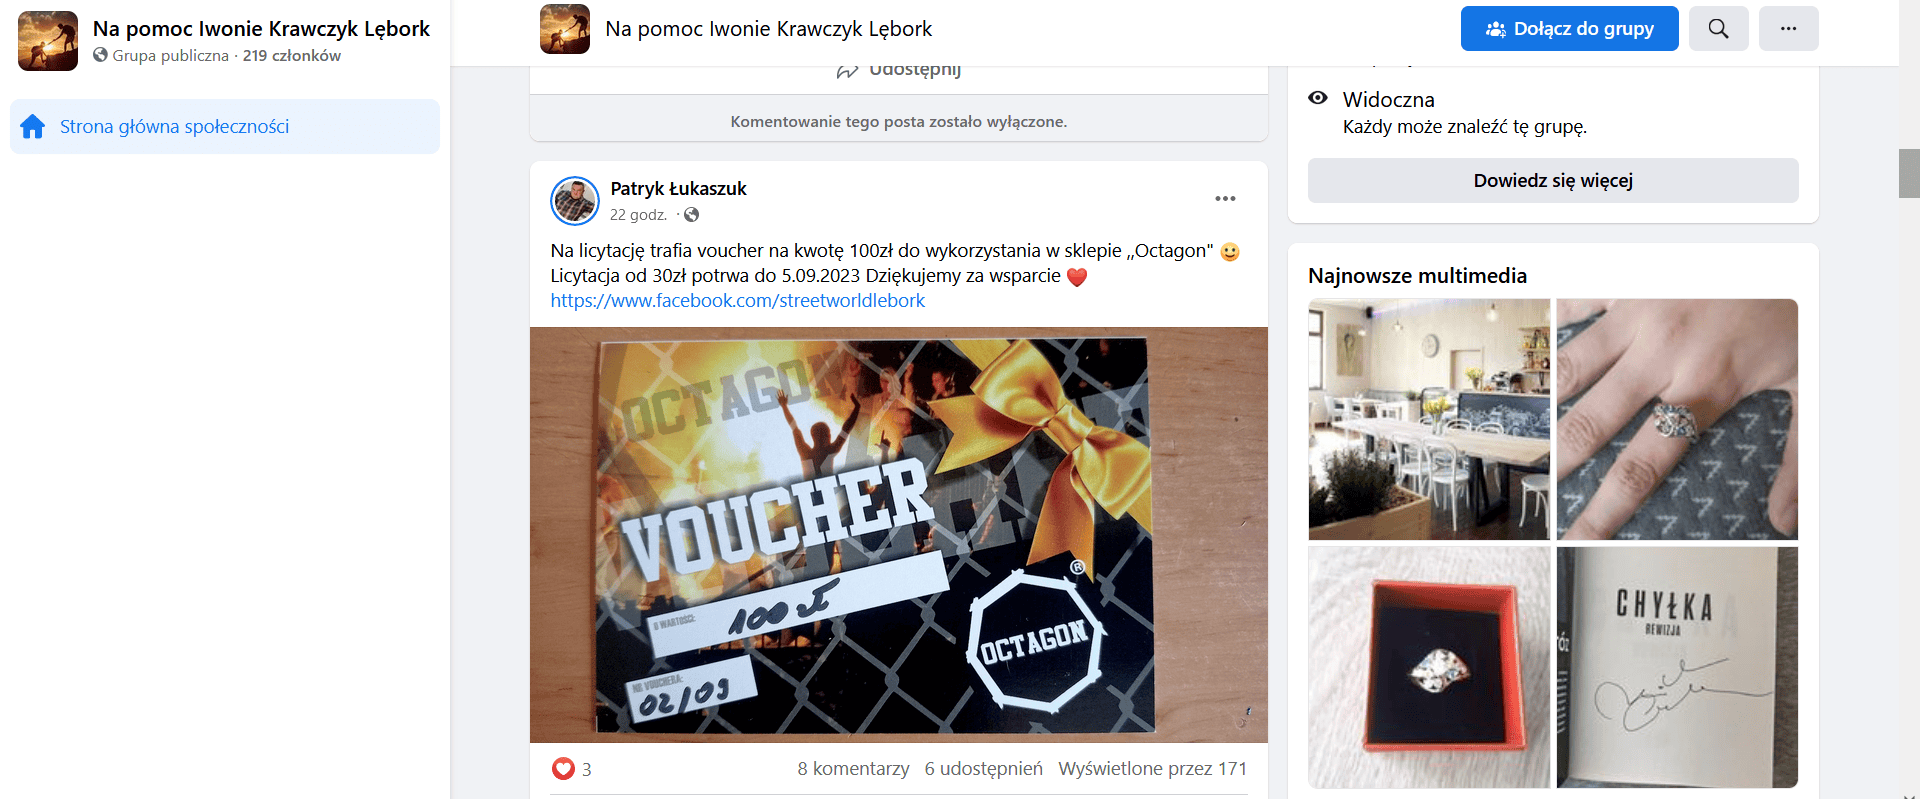Click the group avatar in top header
Image resolution: width=1920 pixels, height=799 pixels.
pos(565,29)
